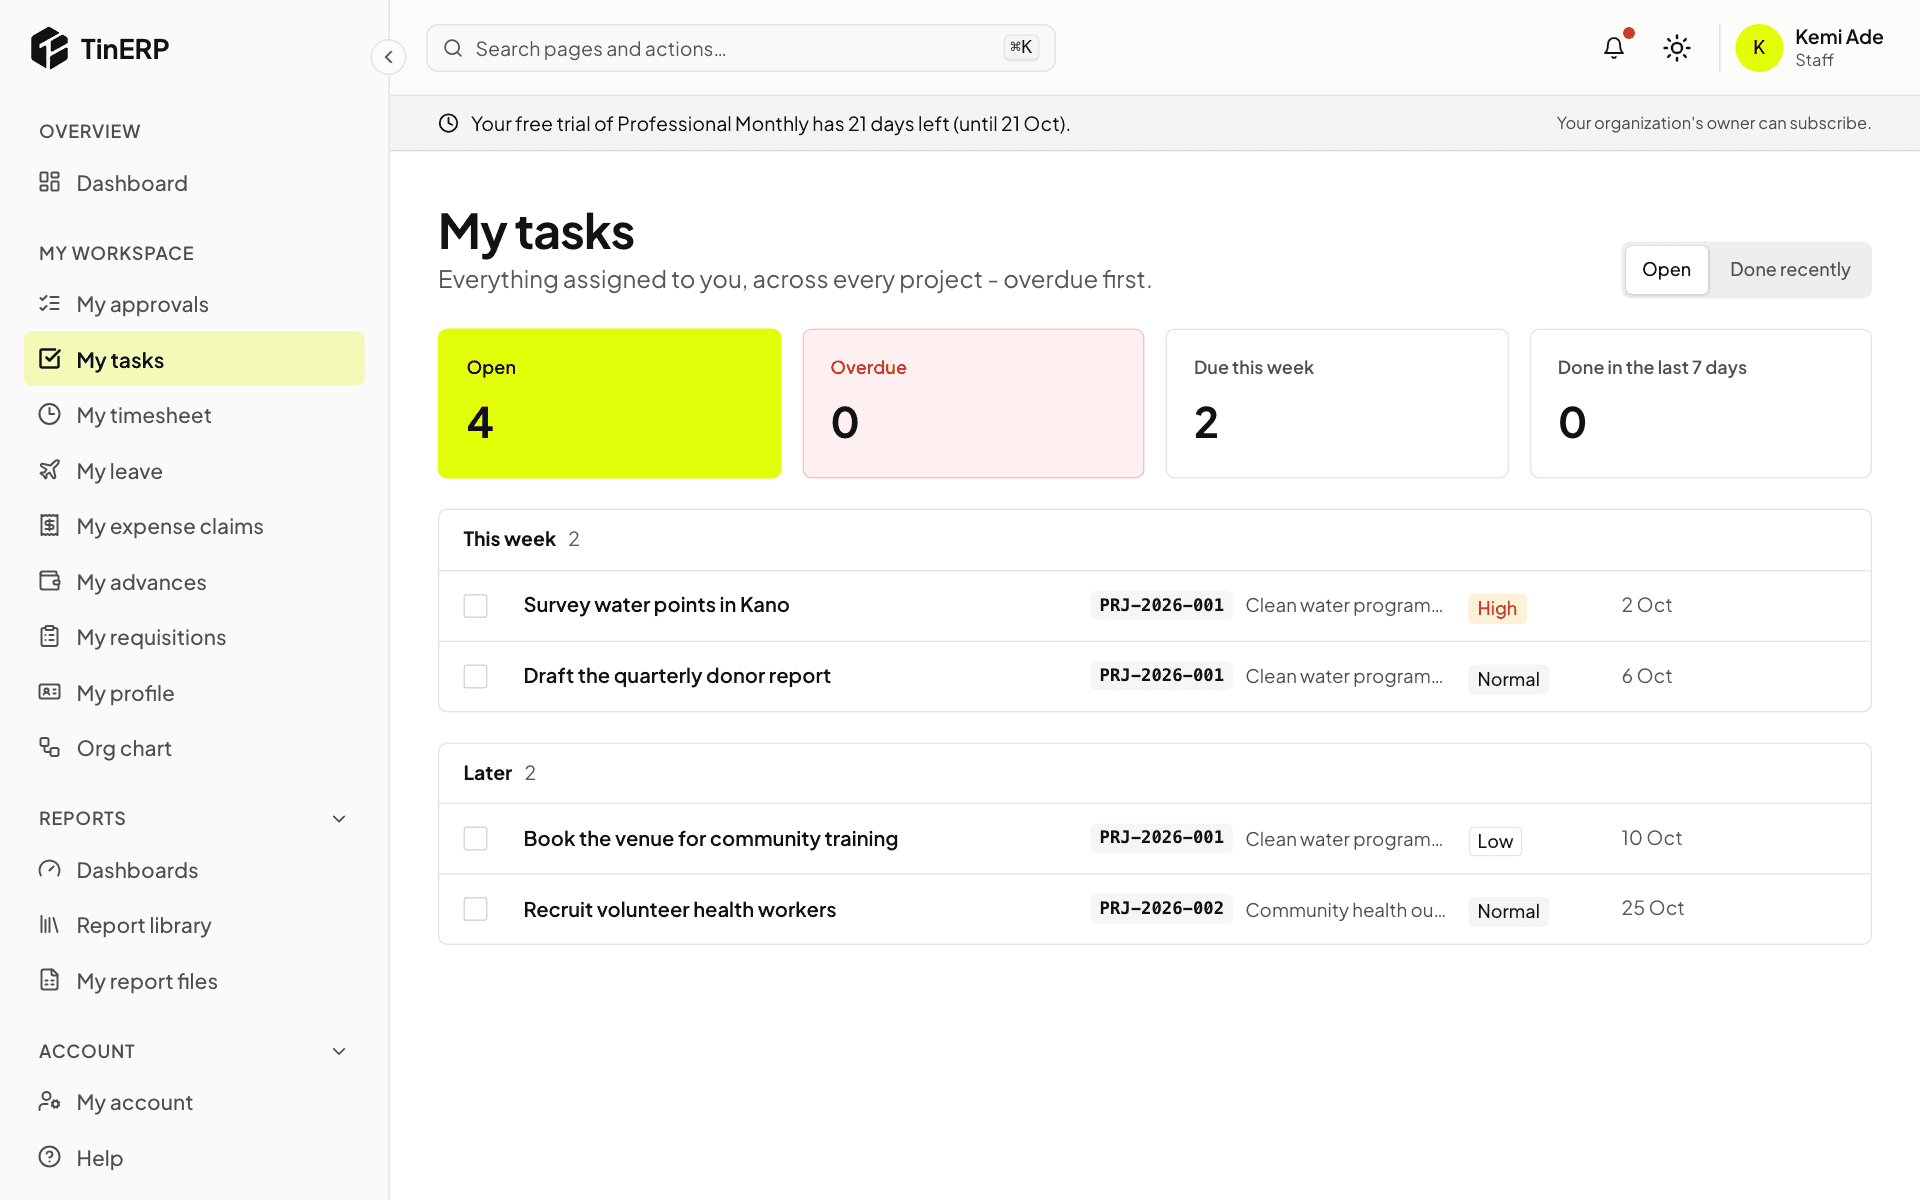Check off Draft the quarterly donor report
Viewport: 1920px width, 1200px height.
(x=476, y=677)
